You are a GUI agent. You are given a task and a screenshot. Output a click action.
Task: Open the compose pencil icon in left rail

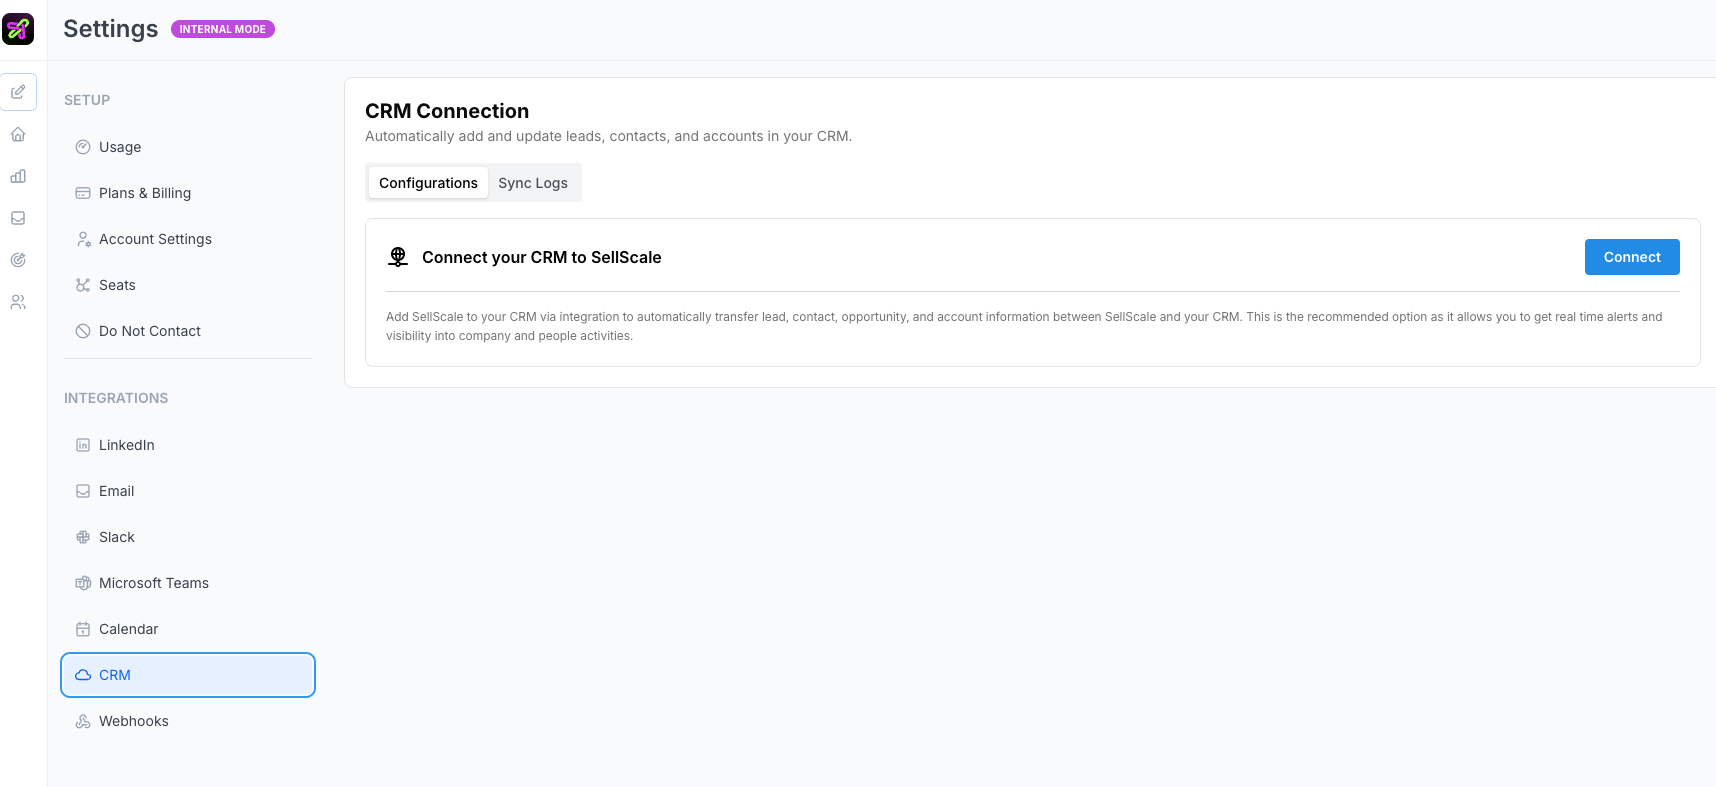coord(18,92)
